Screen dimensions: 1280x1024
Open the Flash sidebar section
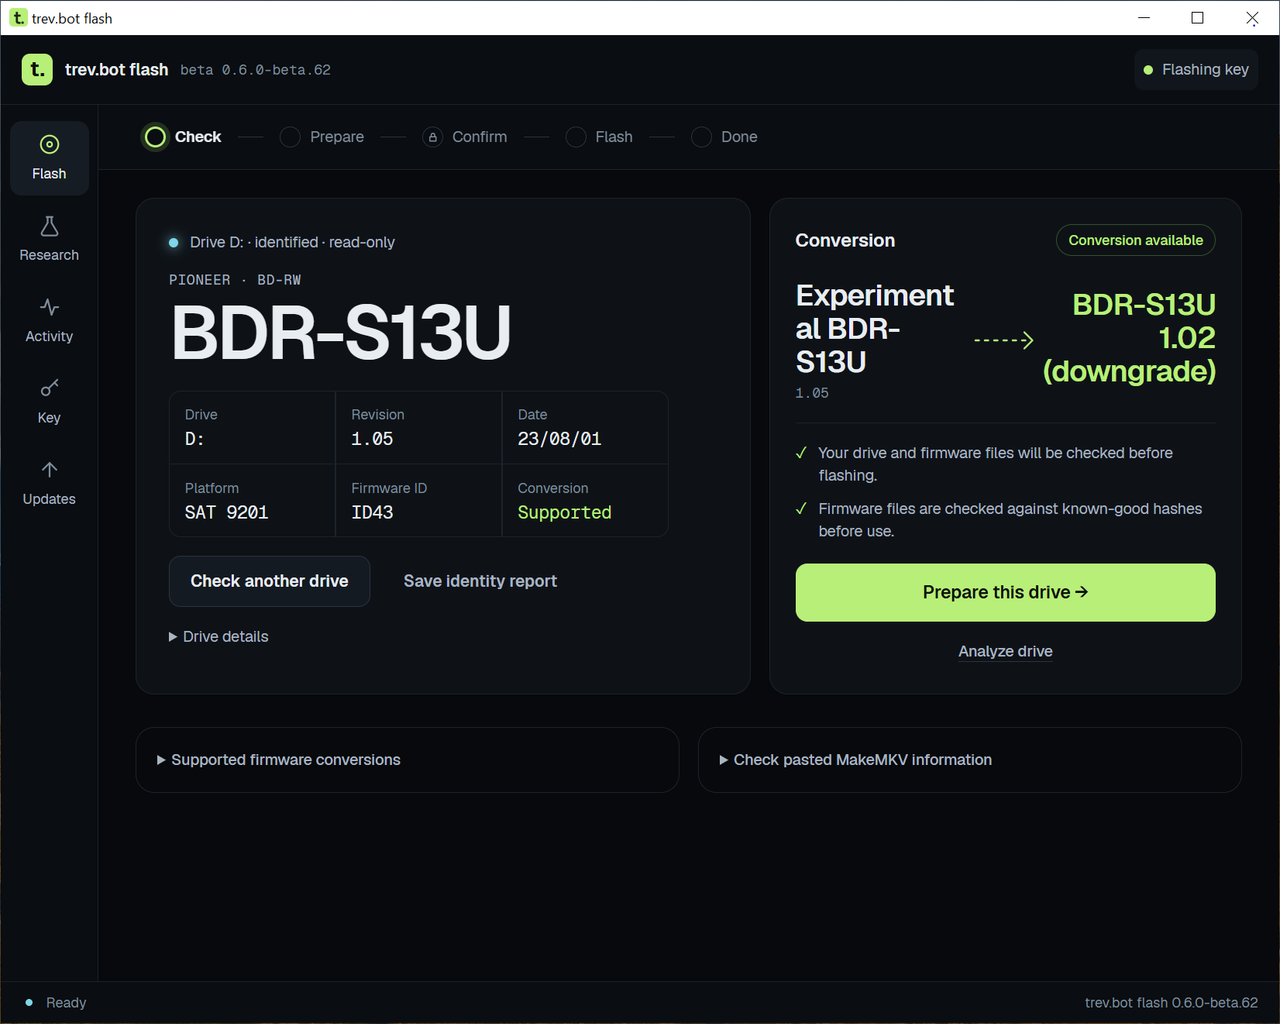pos(49,158)
